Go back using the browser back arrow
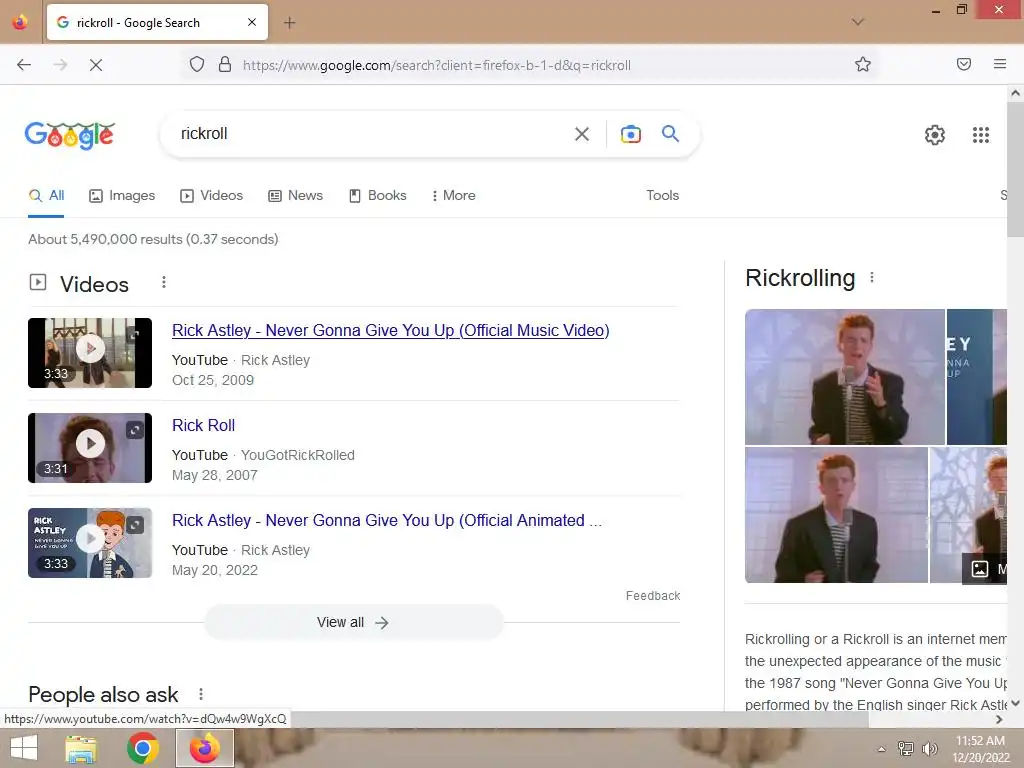 [x=24, y=65]
